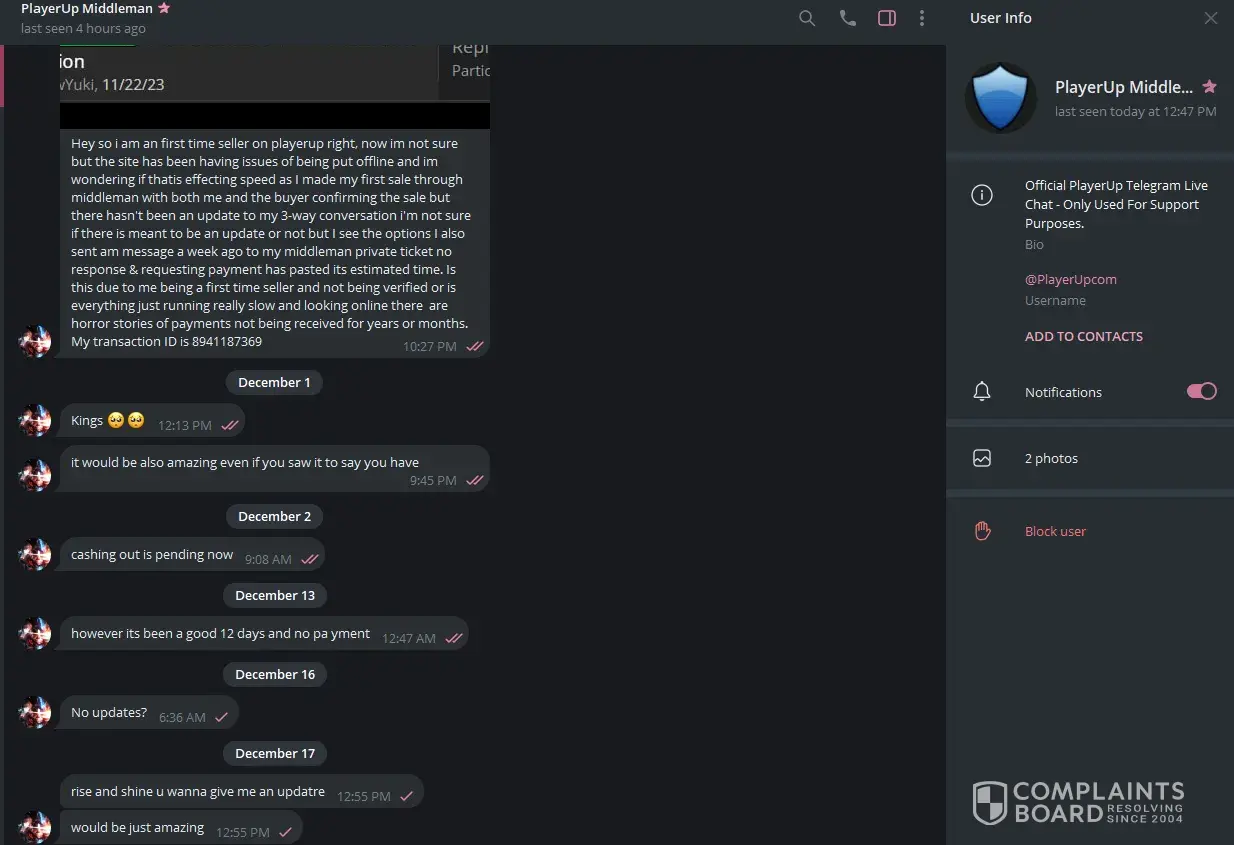
Task: Toggle the user info side panel icon
Action: click(887, 18)
